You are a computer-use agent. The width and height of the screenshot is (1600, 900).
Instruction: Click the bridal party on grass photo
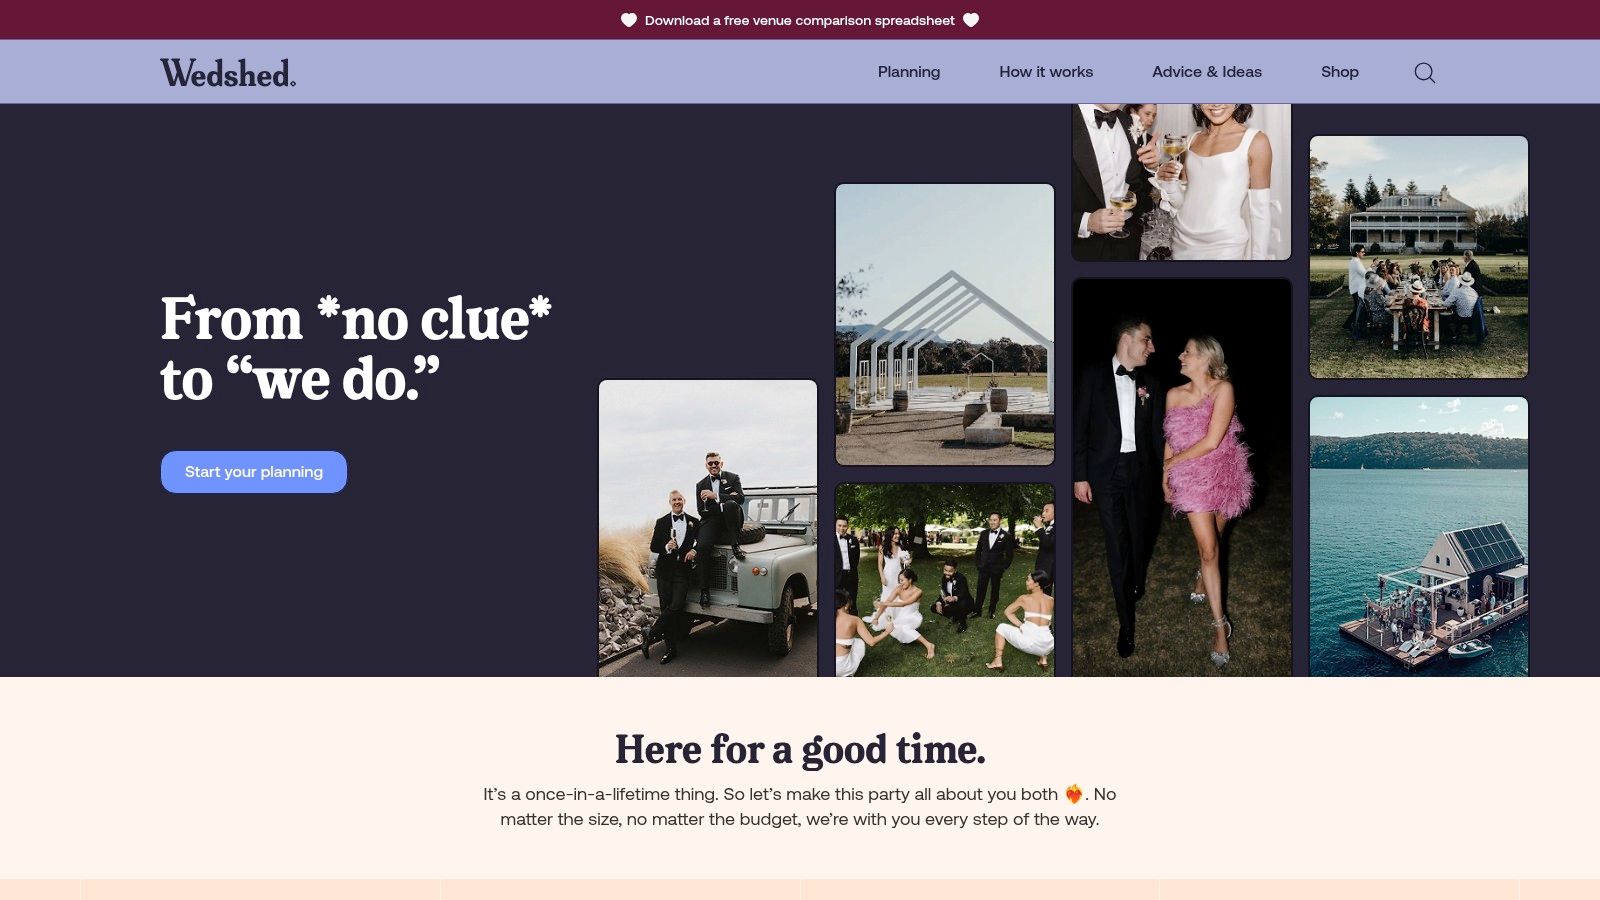pyautogui.click(x=945, y=580)
